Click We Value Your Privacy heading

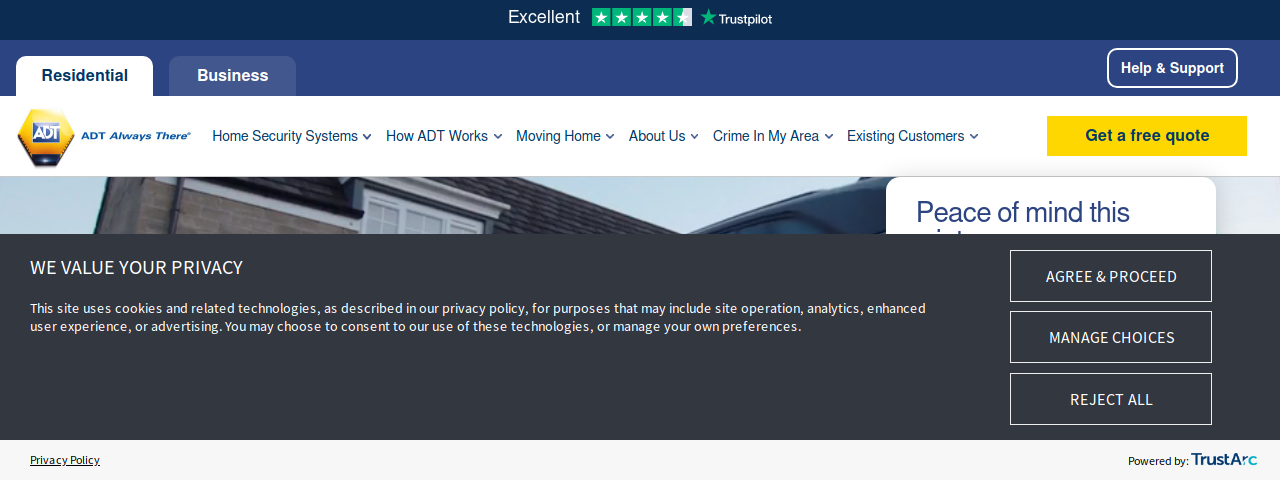pyautogui.click(x=136, y=268)
